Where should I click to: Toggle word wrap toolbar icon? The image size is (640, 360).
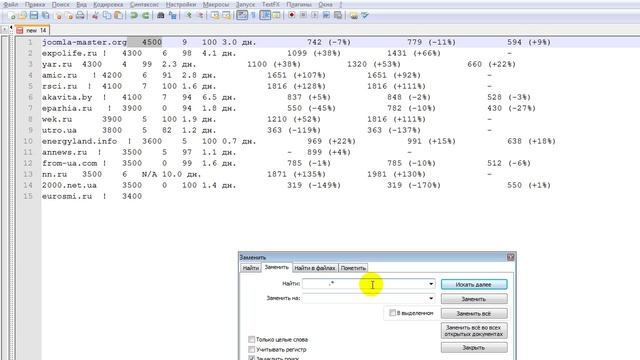[x=242, y=16]
